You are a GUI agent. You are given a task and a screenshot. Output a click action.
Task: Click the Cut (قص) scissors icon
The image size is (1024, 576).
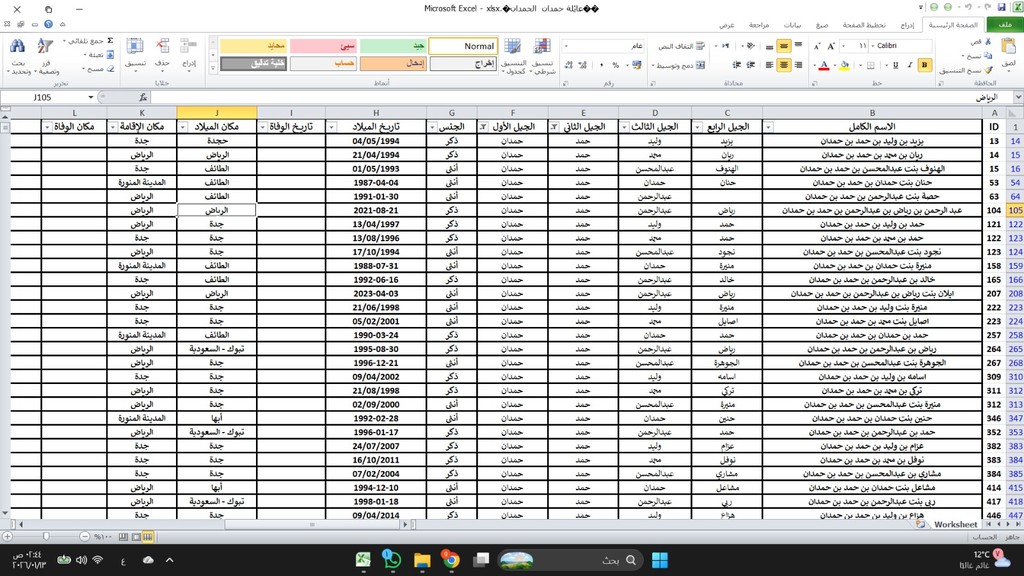(988, 41)
